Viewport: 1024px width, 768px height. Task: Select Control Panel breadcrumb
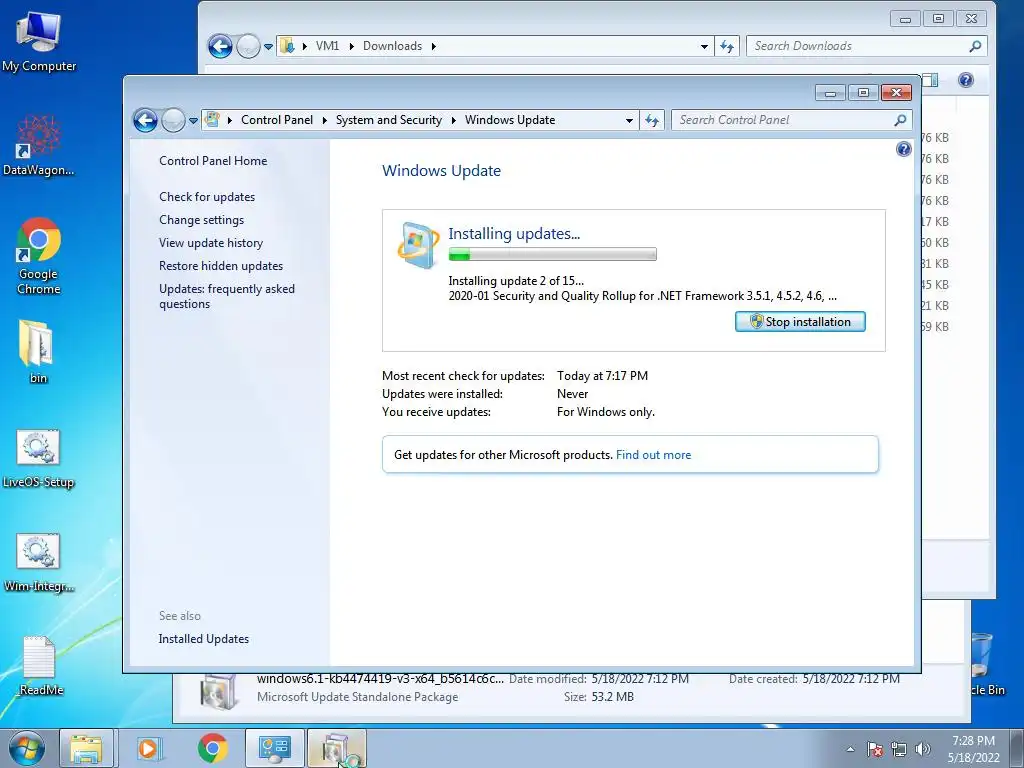(277, 120)
